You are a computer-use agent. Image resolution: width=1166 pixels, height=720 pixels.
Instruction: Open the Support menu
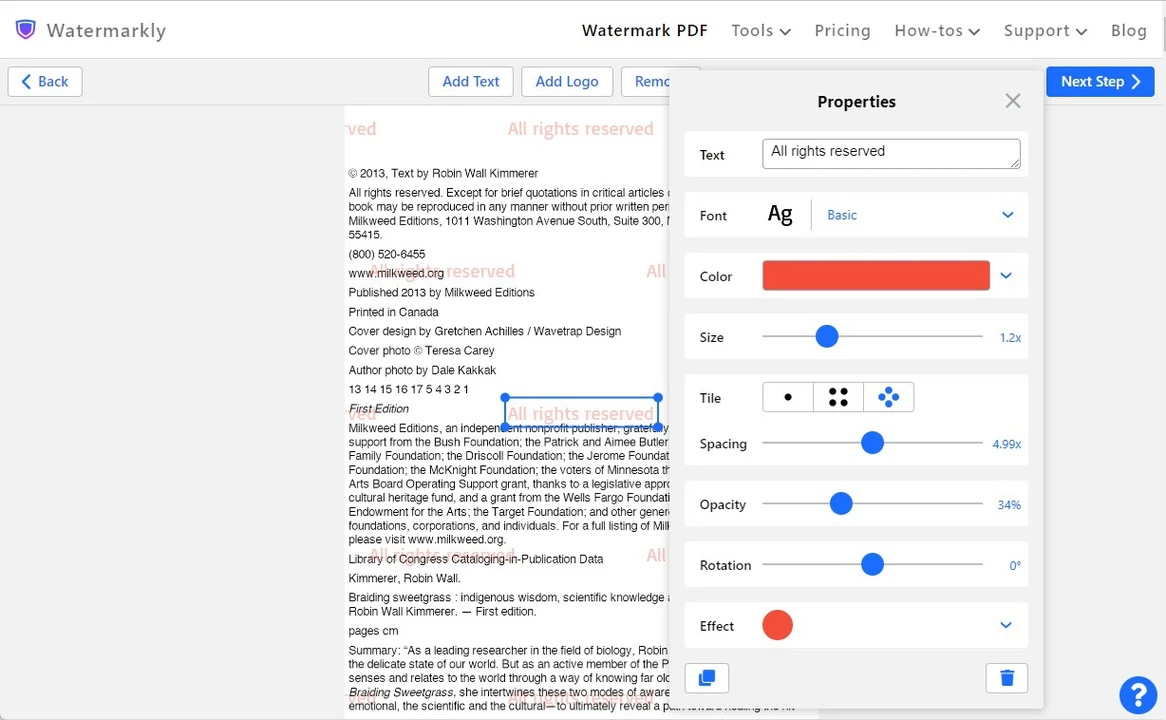(1046, 30)
